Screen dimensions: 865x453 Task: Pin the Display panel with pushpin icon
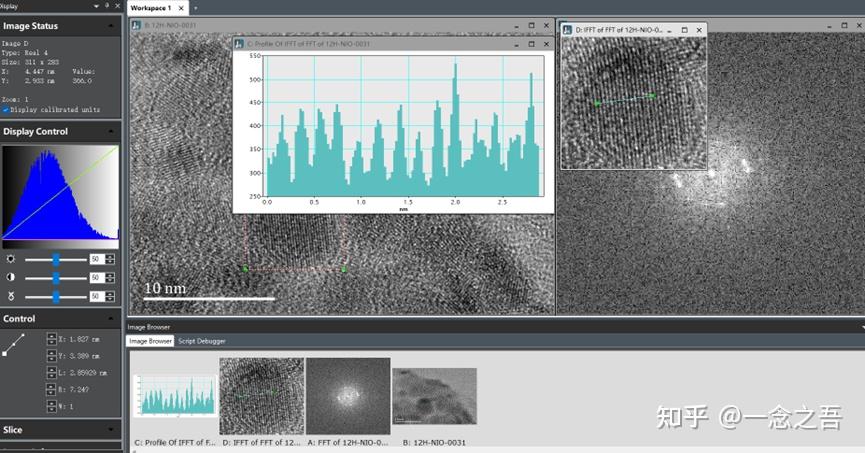107,6
